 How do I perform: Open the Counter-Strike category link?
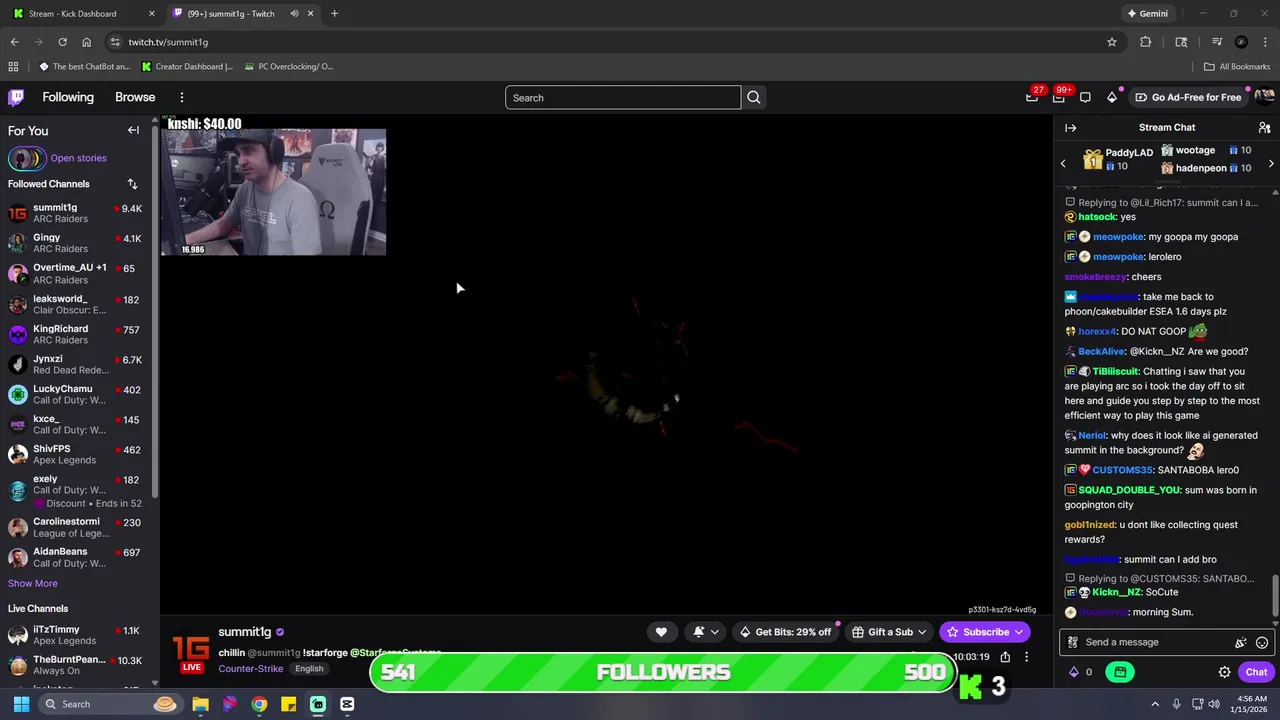pos(251,669)
